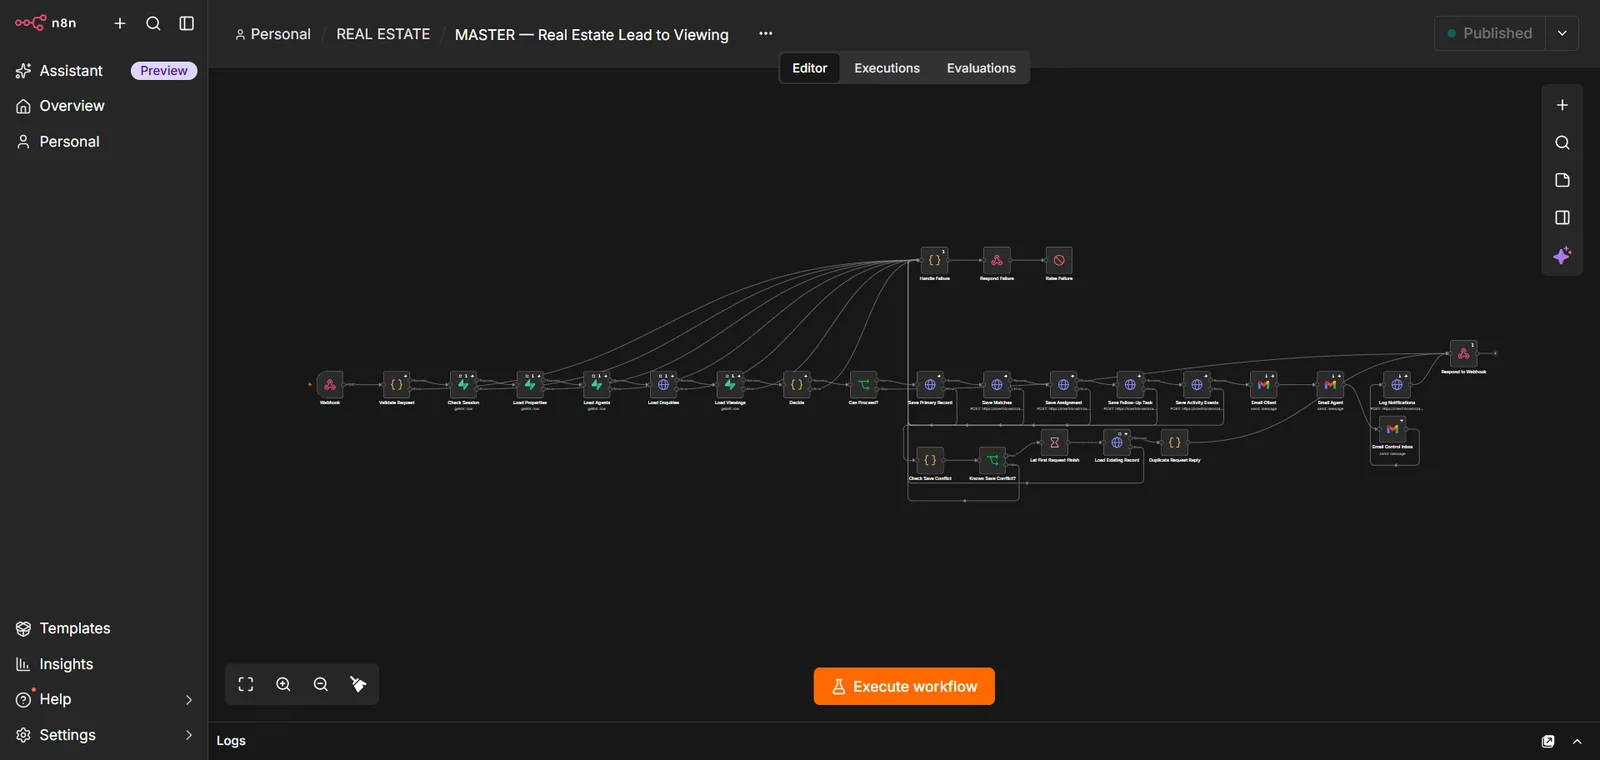
Task: Expand the Published dropdown arrow
Action: click(1562, 33)
